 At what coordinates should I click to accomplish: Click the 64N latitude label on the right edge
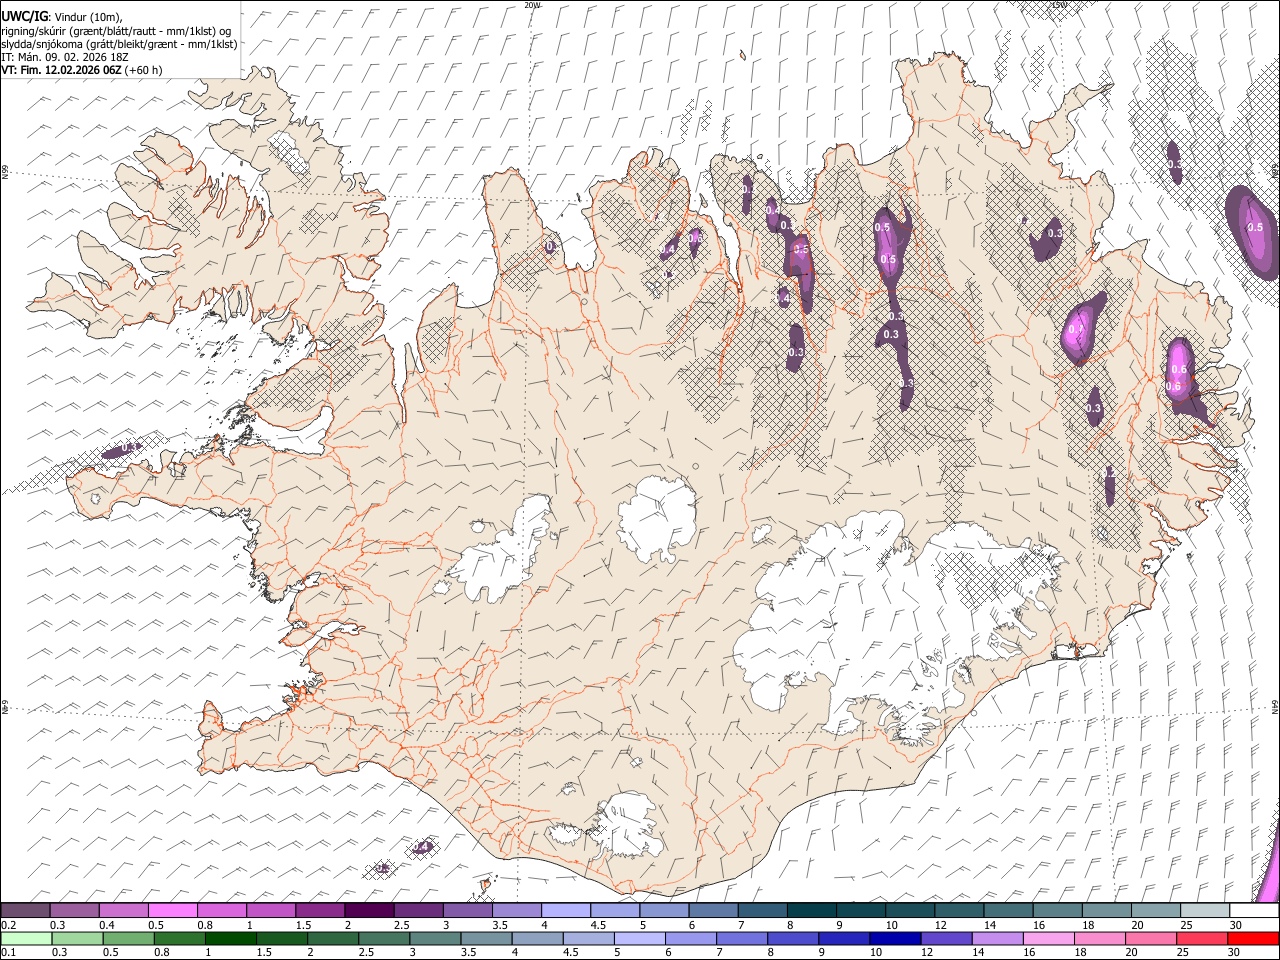[x=1275, y=706]
